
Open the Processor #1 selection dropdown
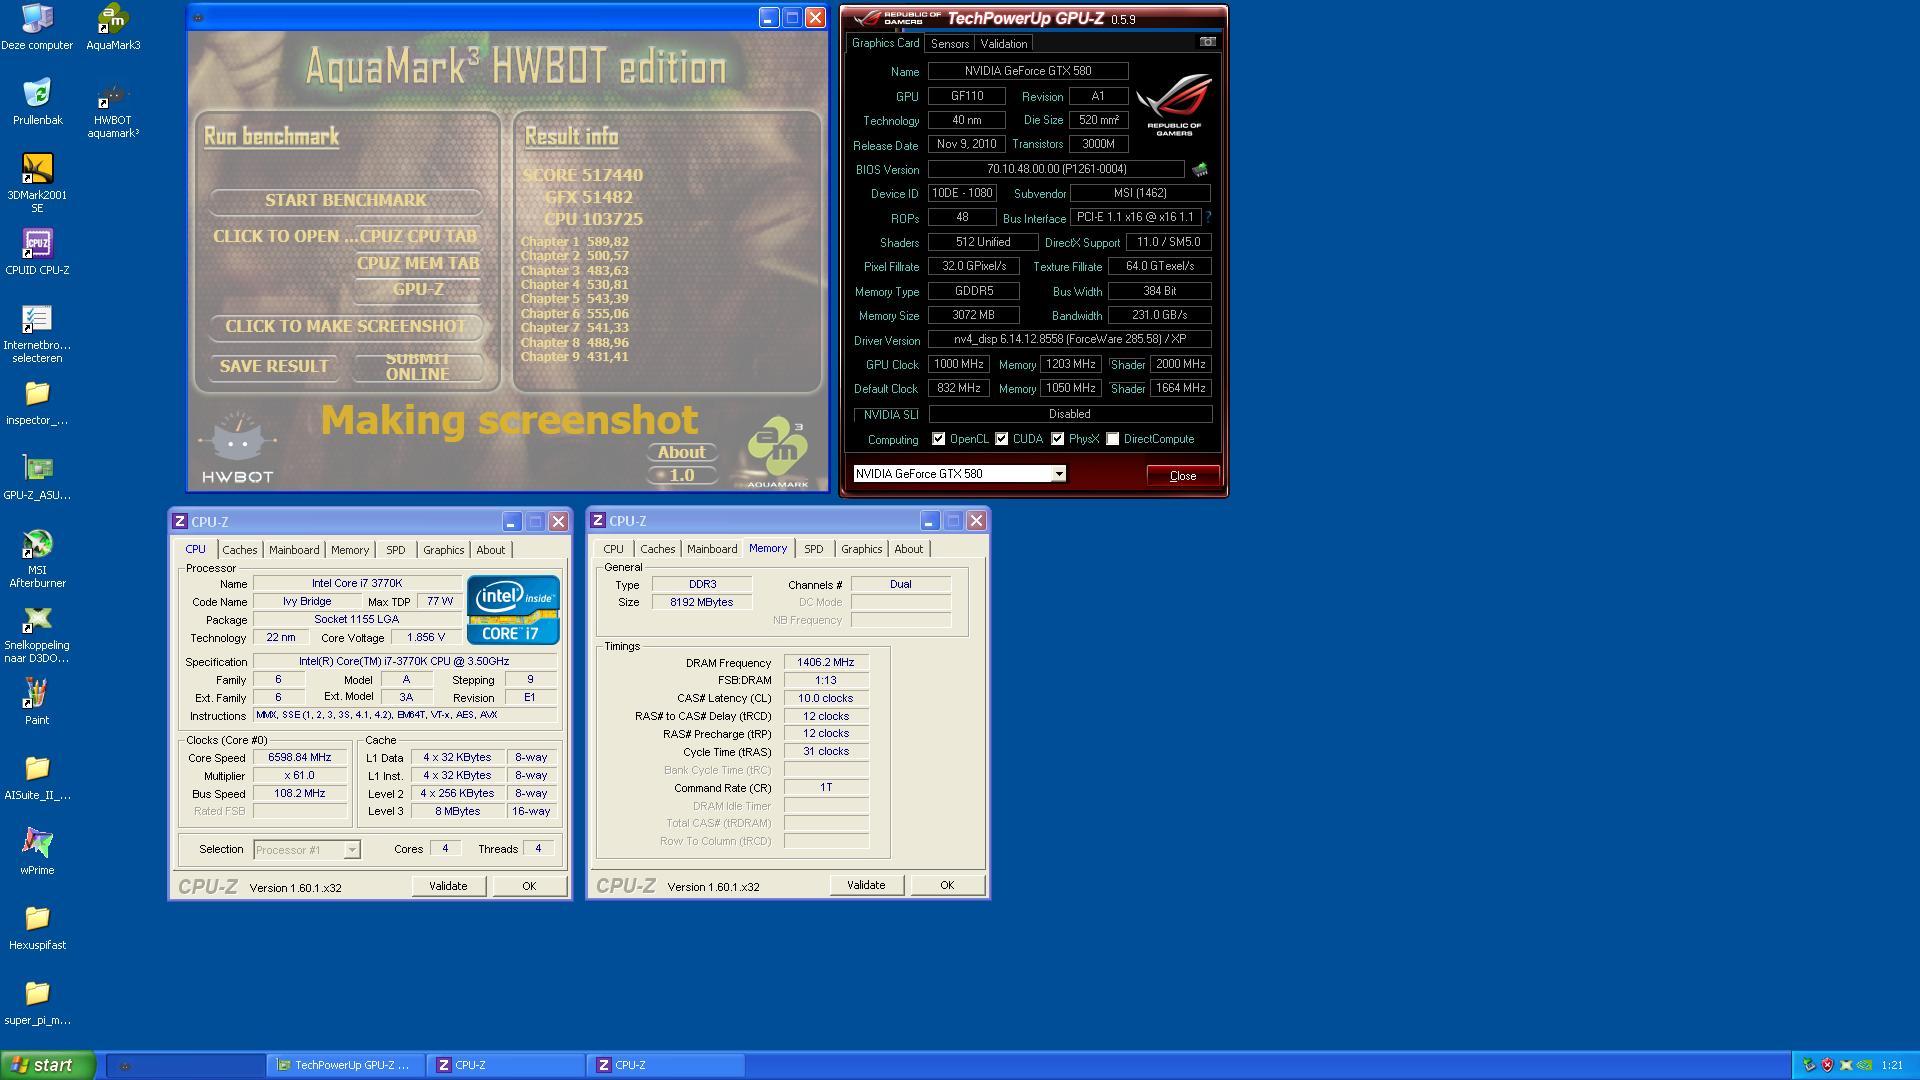tap(306, 850)
